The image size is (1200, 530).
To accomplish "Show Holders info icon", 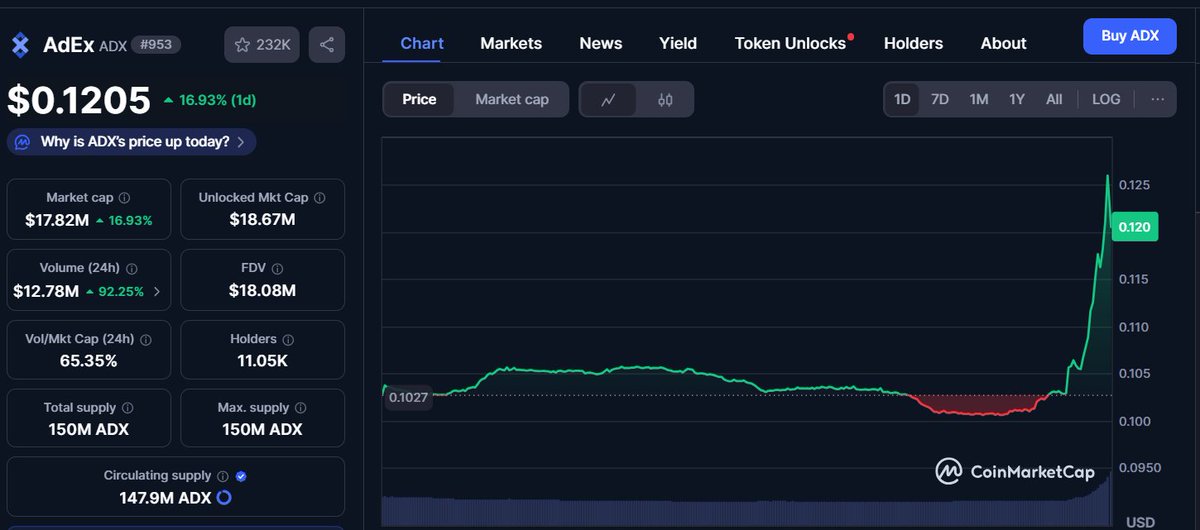I will coord(287,339).
